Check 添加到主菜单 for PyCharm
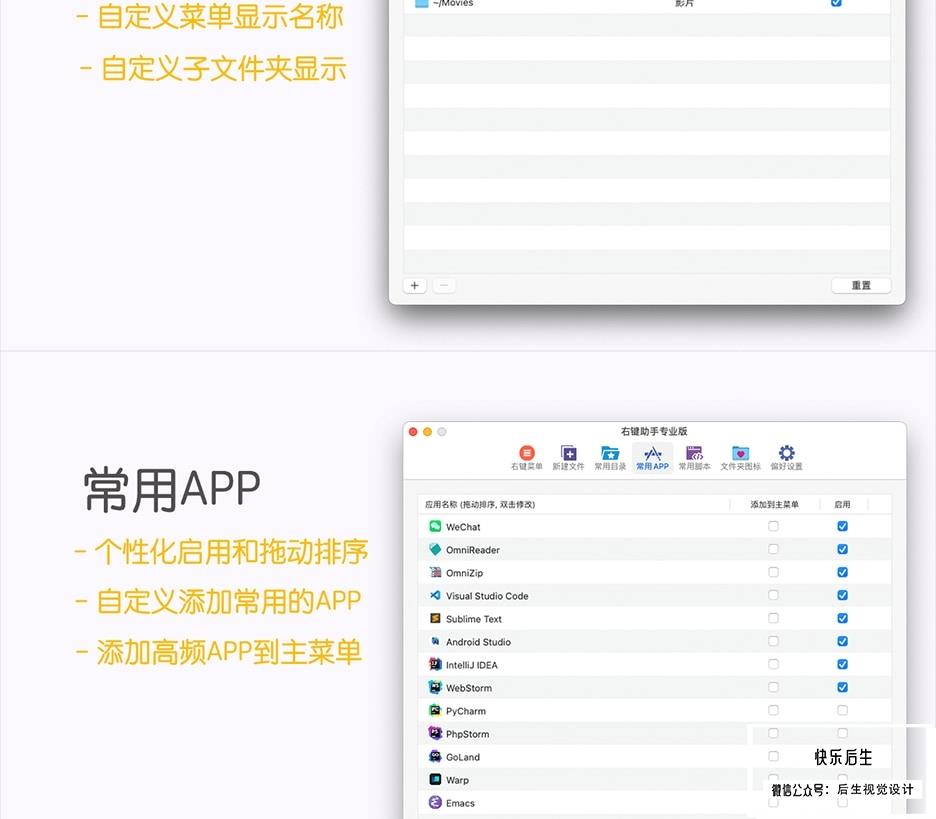 [x=773, y=710]
